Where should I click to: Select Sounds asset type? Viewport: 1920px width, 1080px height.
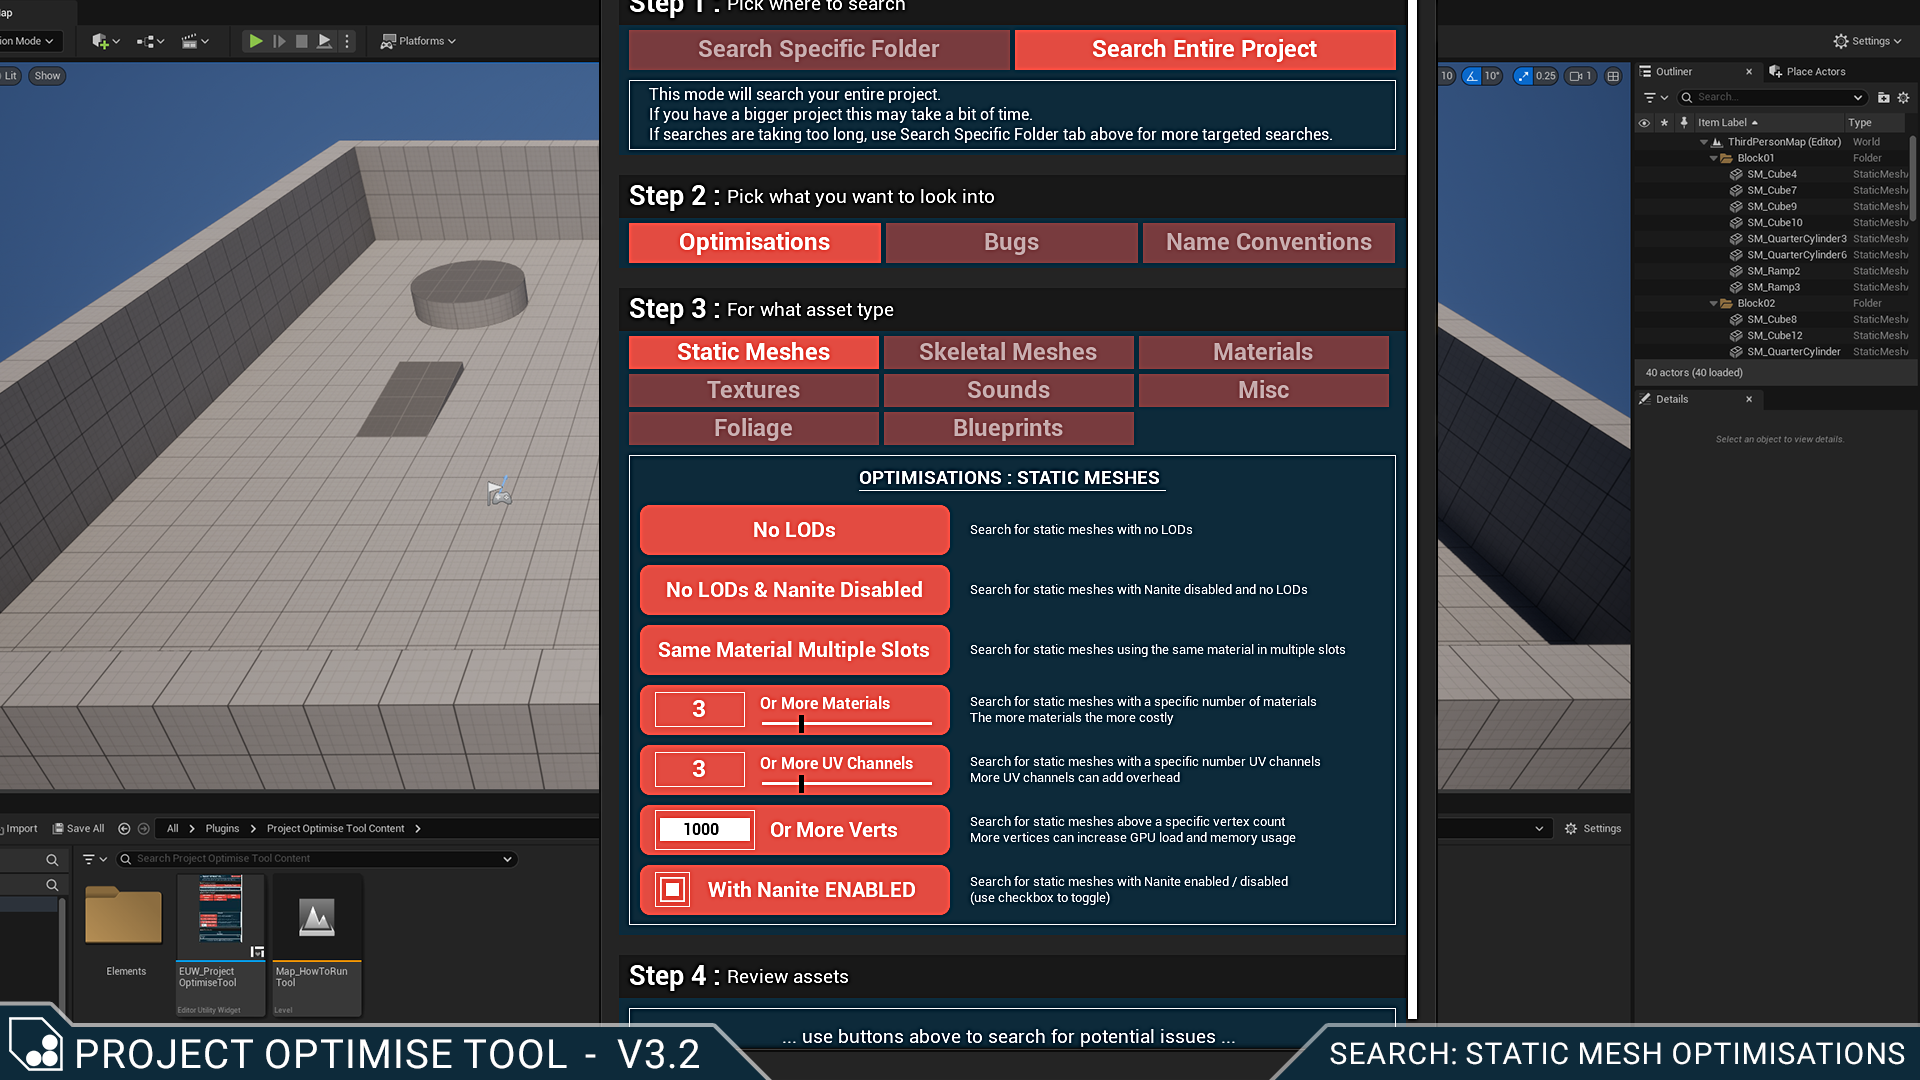[1008, 390]
